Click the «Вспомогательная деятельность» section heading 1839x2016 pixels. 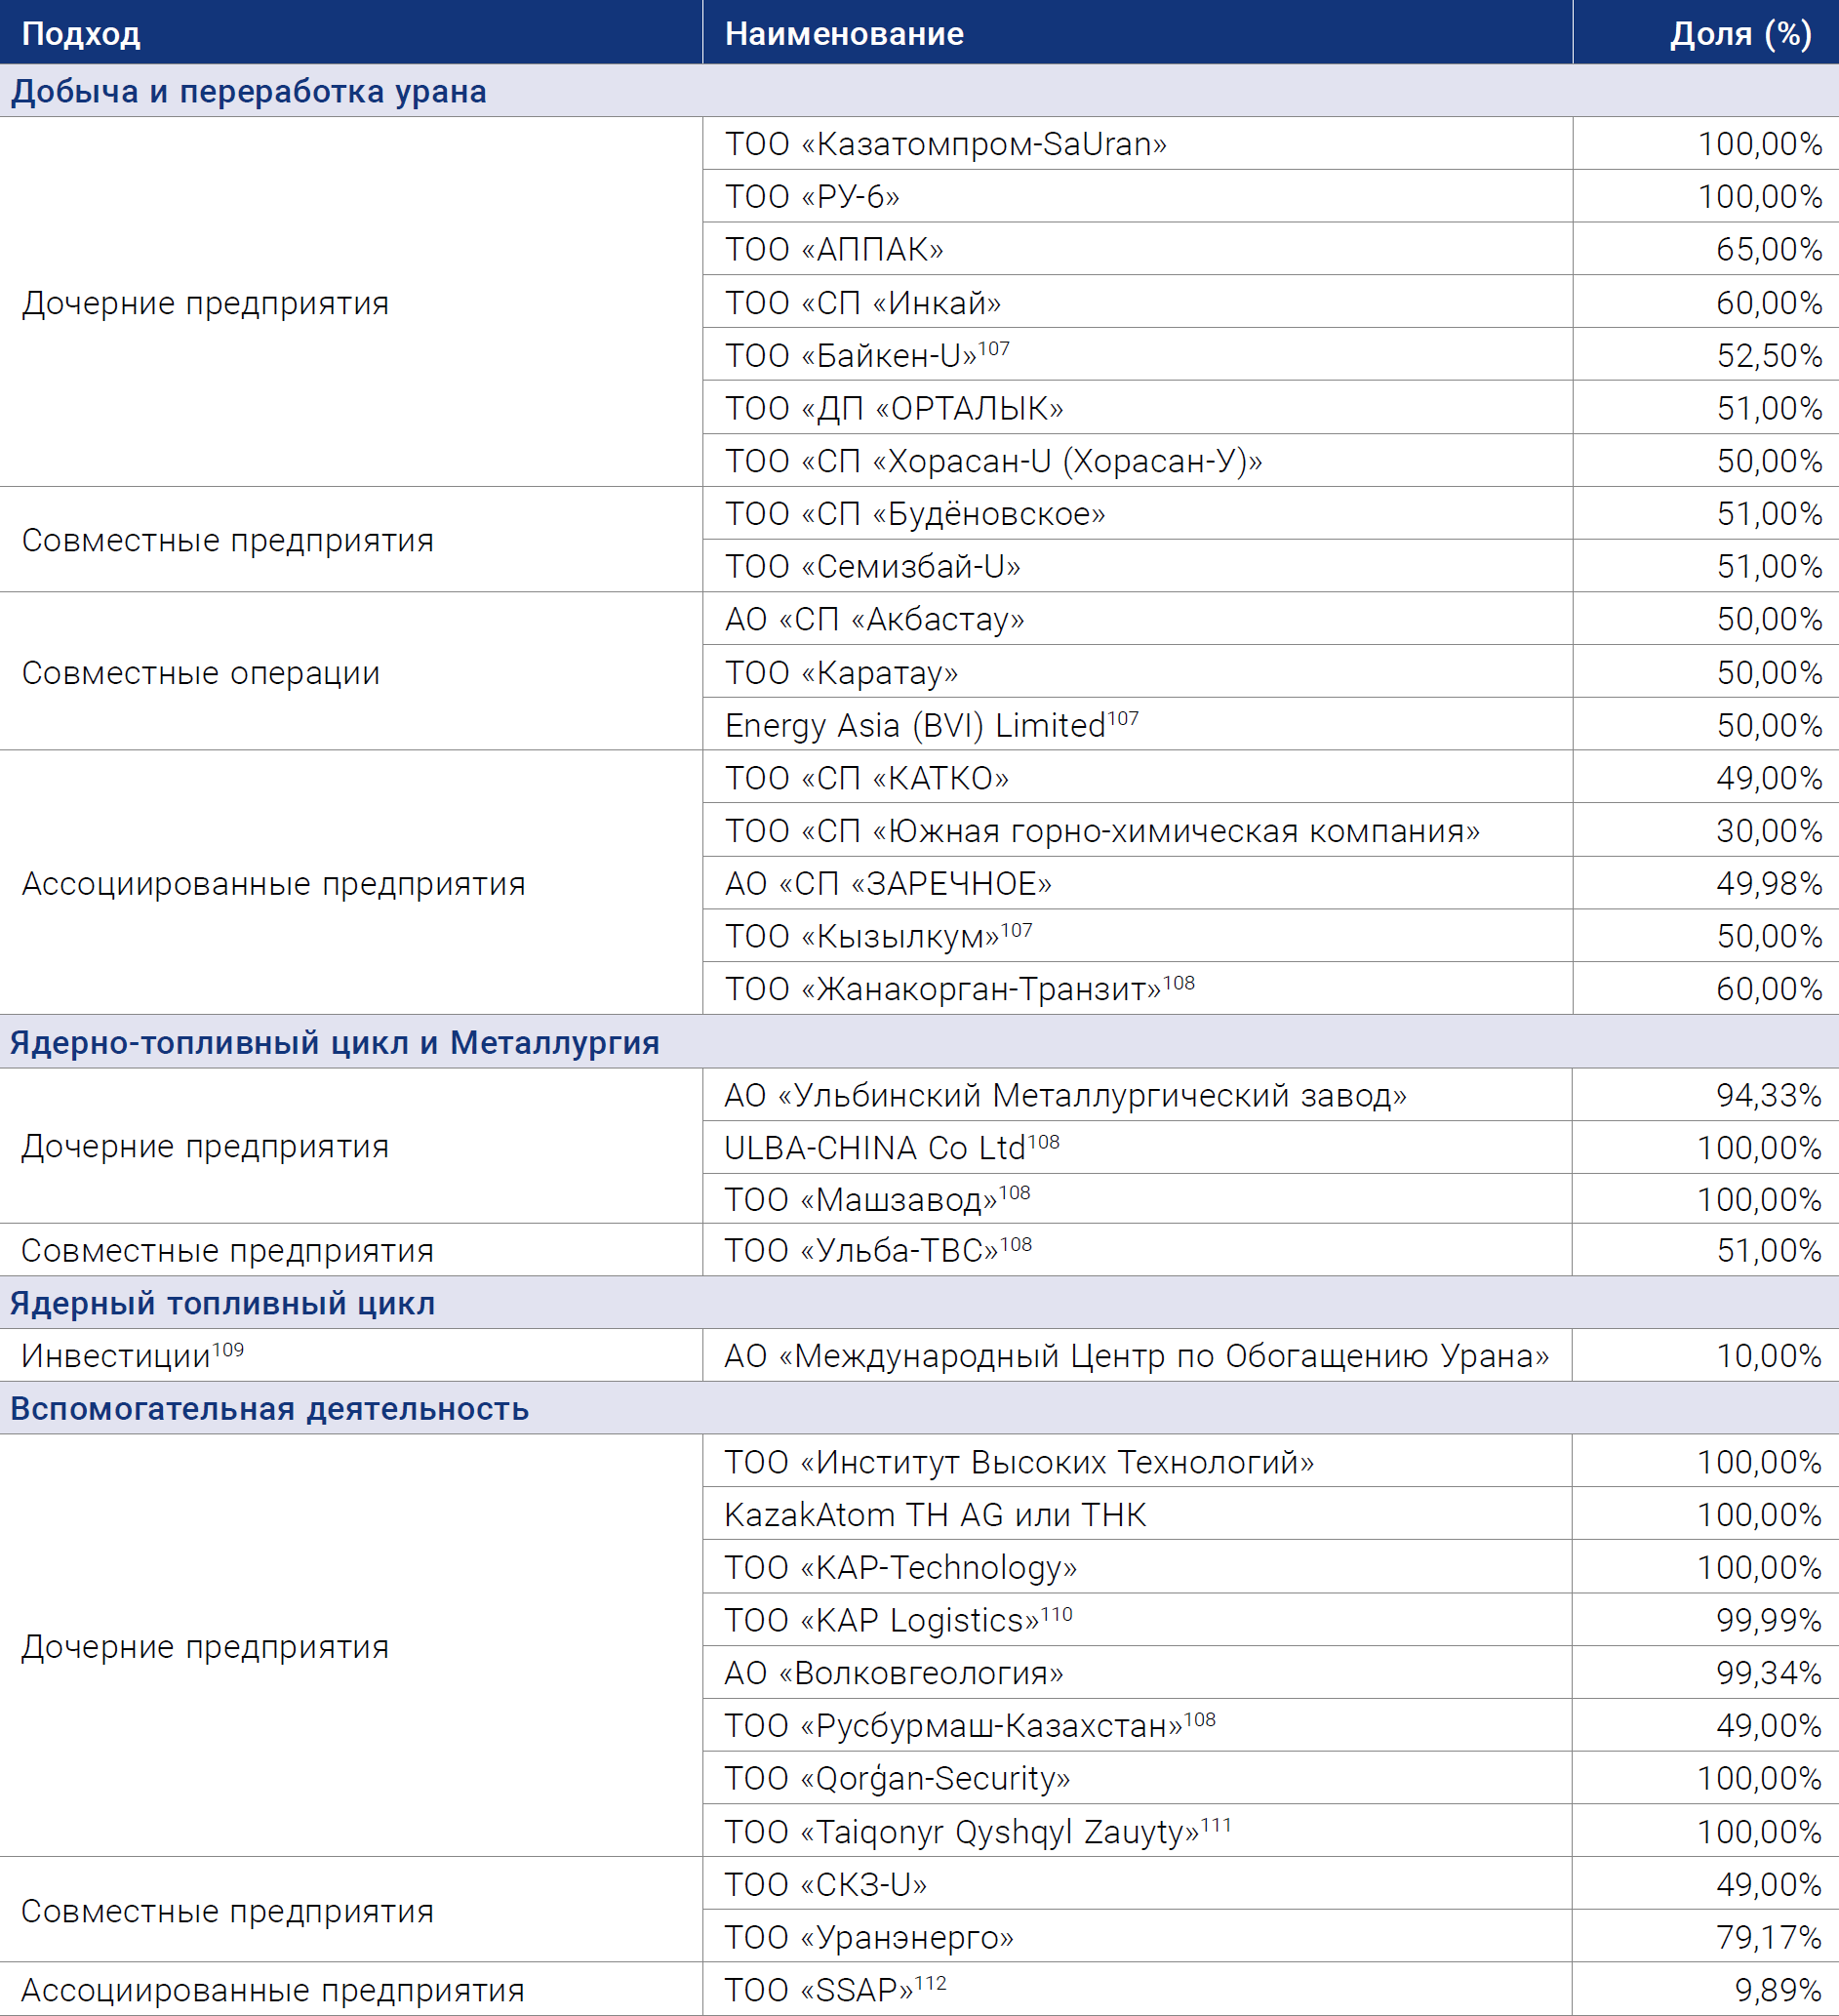pos(919,1408)
